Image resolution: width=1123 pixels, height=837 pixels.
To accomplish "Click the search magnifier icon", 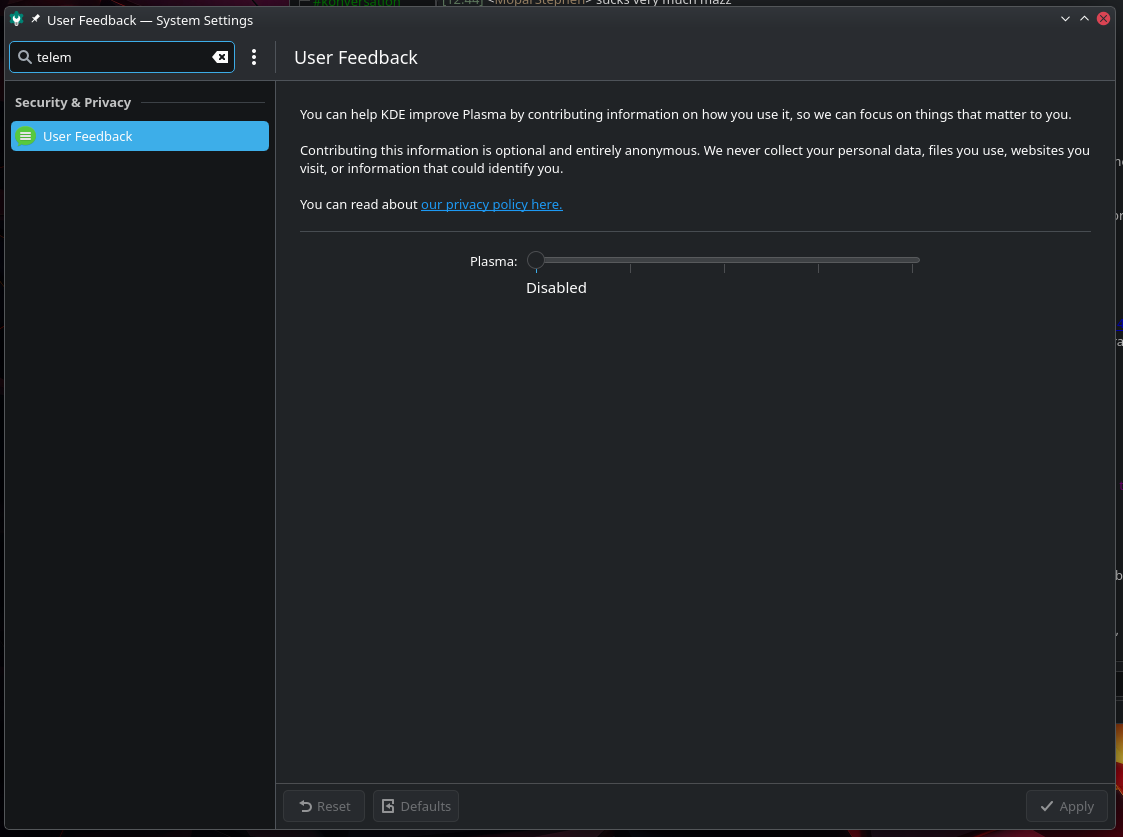I will point(24,57).
